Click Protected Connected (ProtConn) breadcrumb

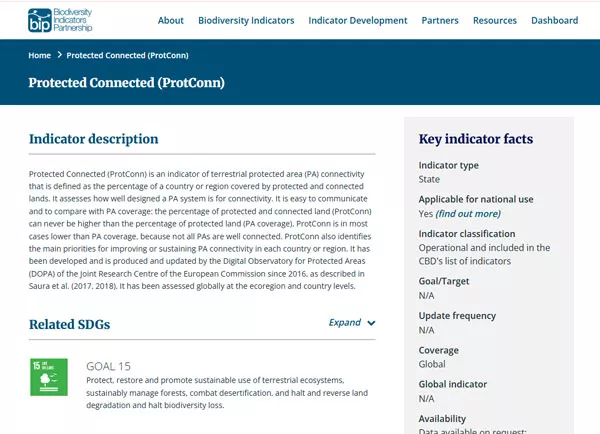[127, 55]
